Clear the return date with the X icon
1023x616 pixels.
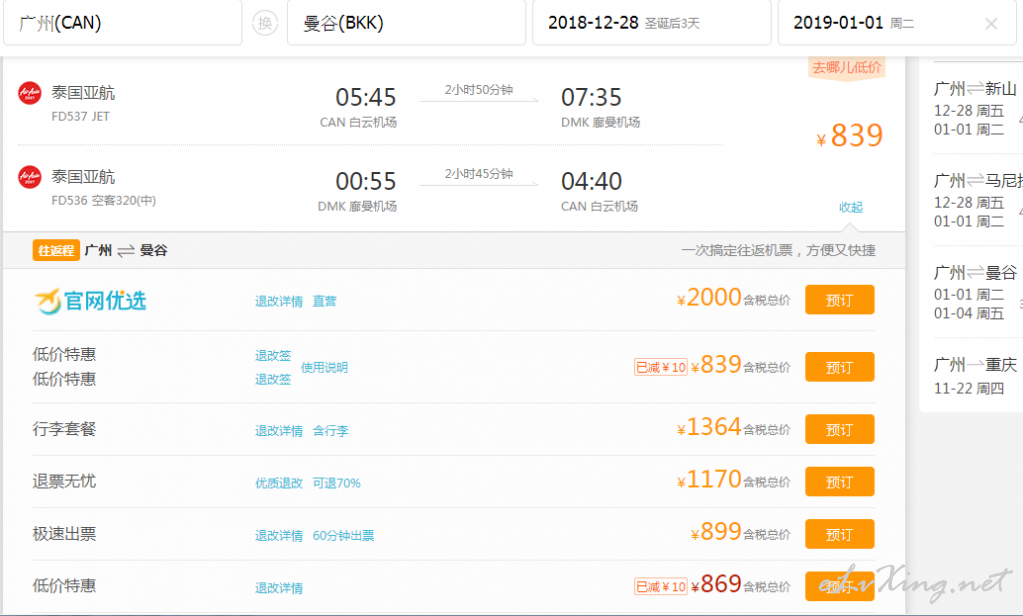[991, 24]
